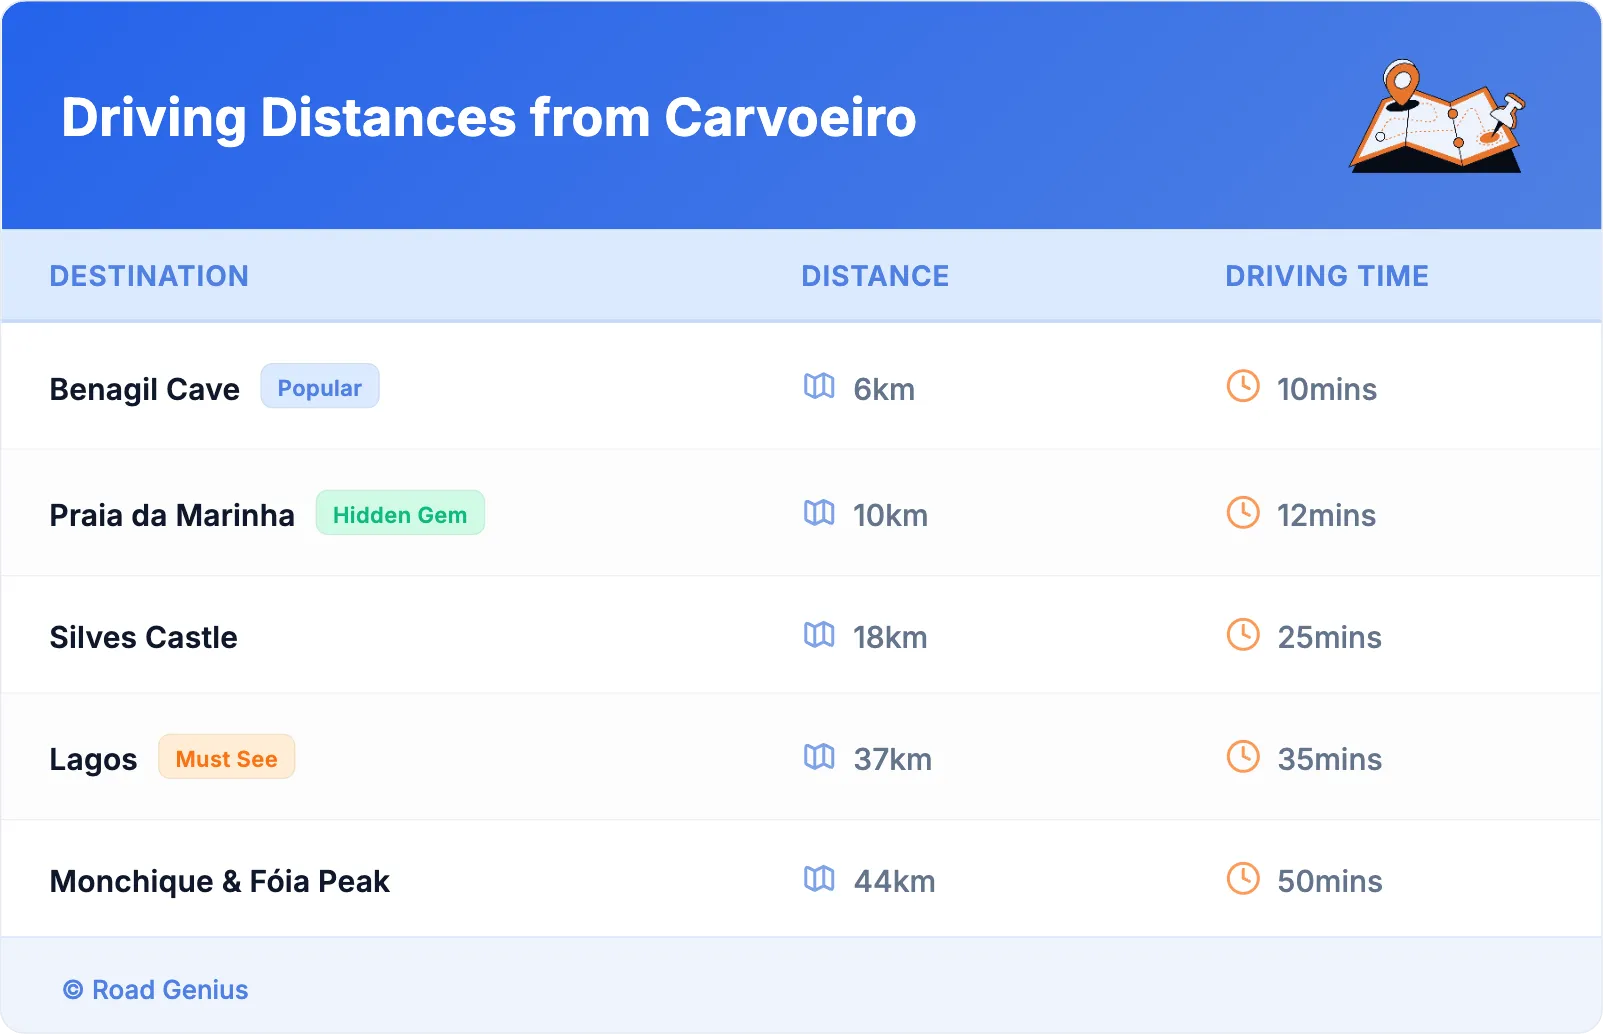Click the map icon beside 18km

tap(819, 635)
